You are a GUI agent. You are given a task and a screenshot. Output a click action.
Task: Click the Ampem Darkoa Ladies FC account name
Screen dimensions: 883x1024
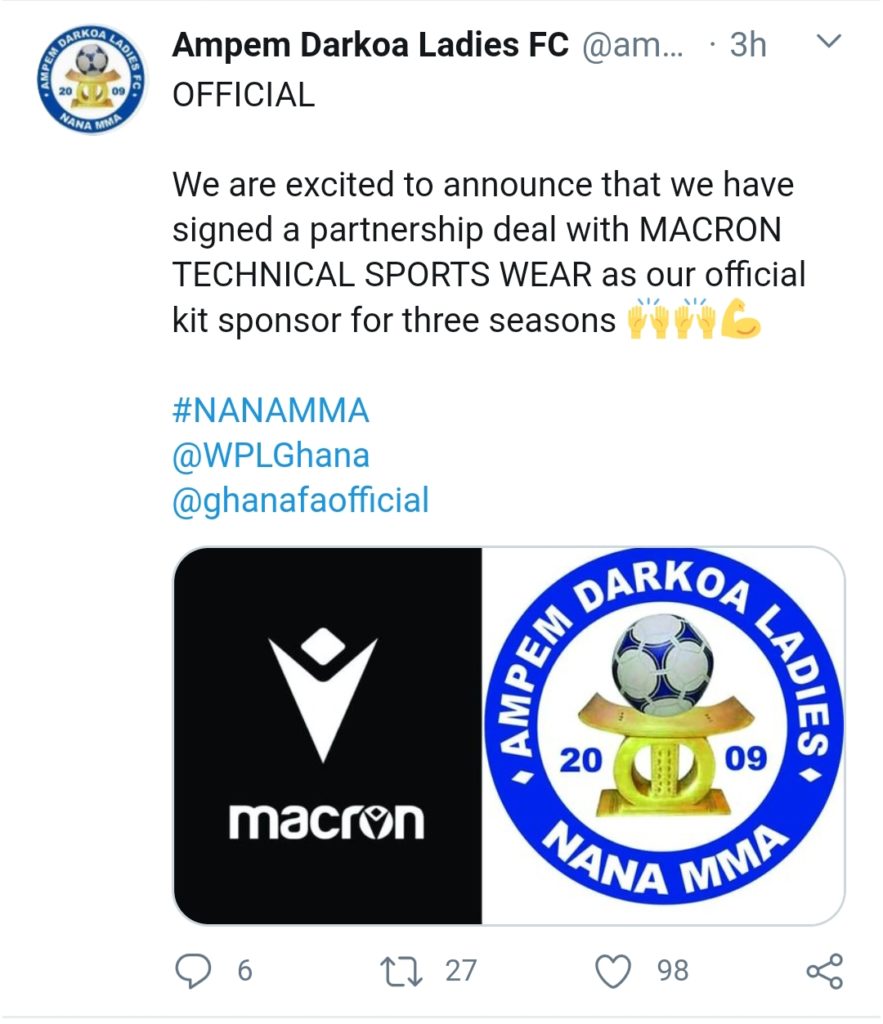[x=371, y=45]
